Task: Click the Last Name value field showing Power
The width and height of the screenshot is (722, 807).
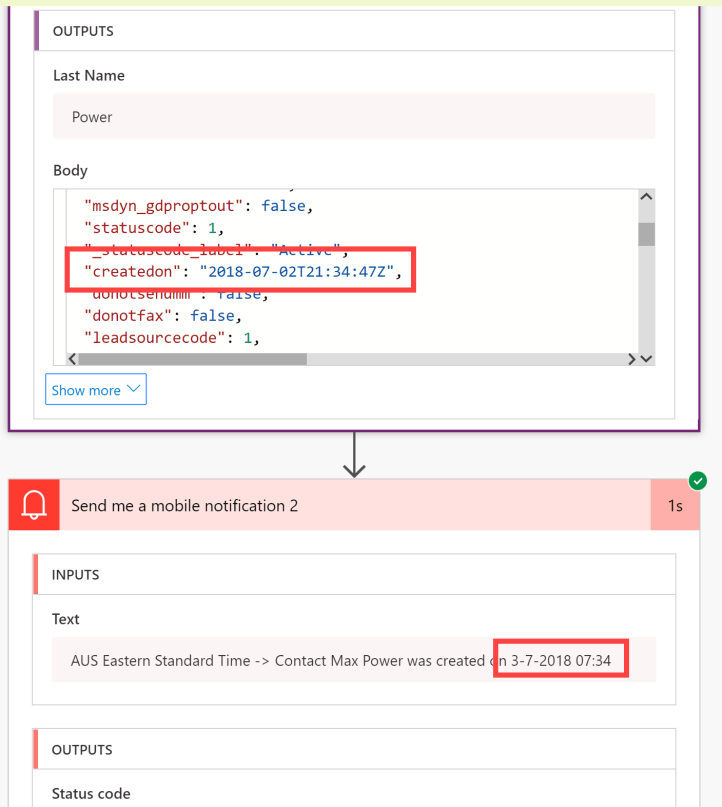Action: pyautogui.click(x=354, y=117)
